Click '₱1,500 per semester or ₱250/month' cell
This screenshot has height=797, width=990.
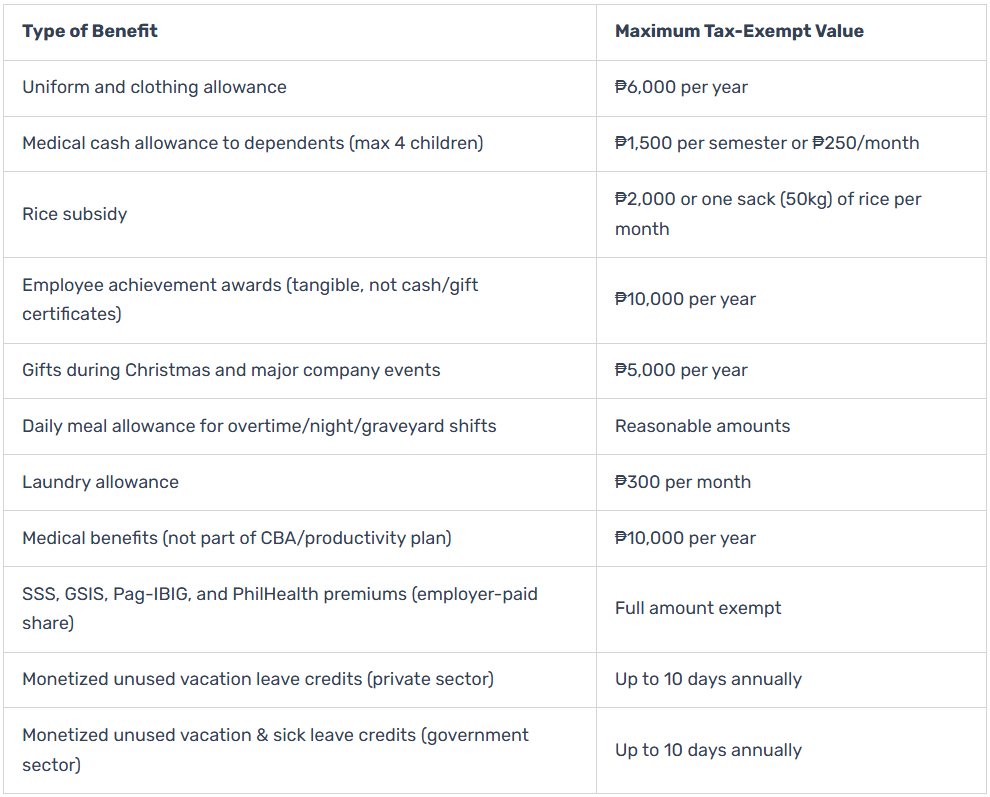[767, 143]
